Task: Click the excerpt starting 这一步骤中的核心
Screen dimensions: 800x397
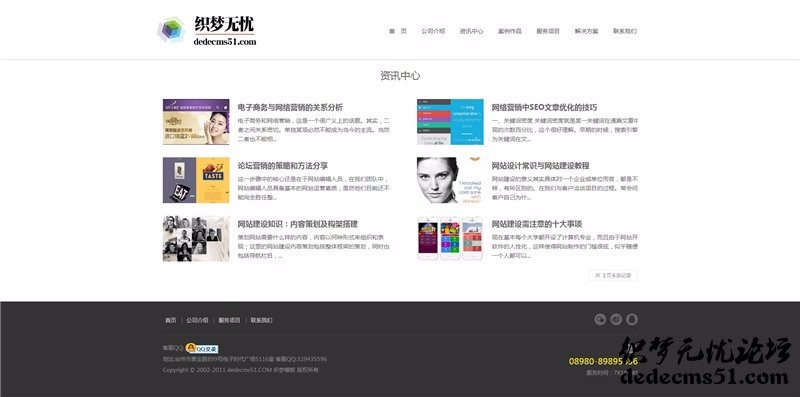Action: (314, 188)
